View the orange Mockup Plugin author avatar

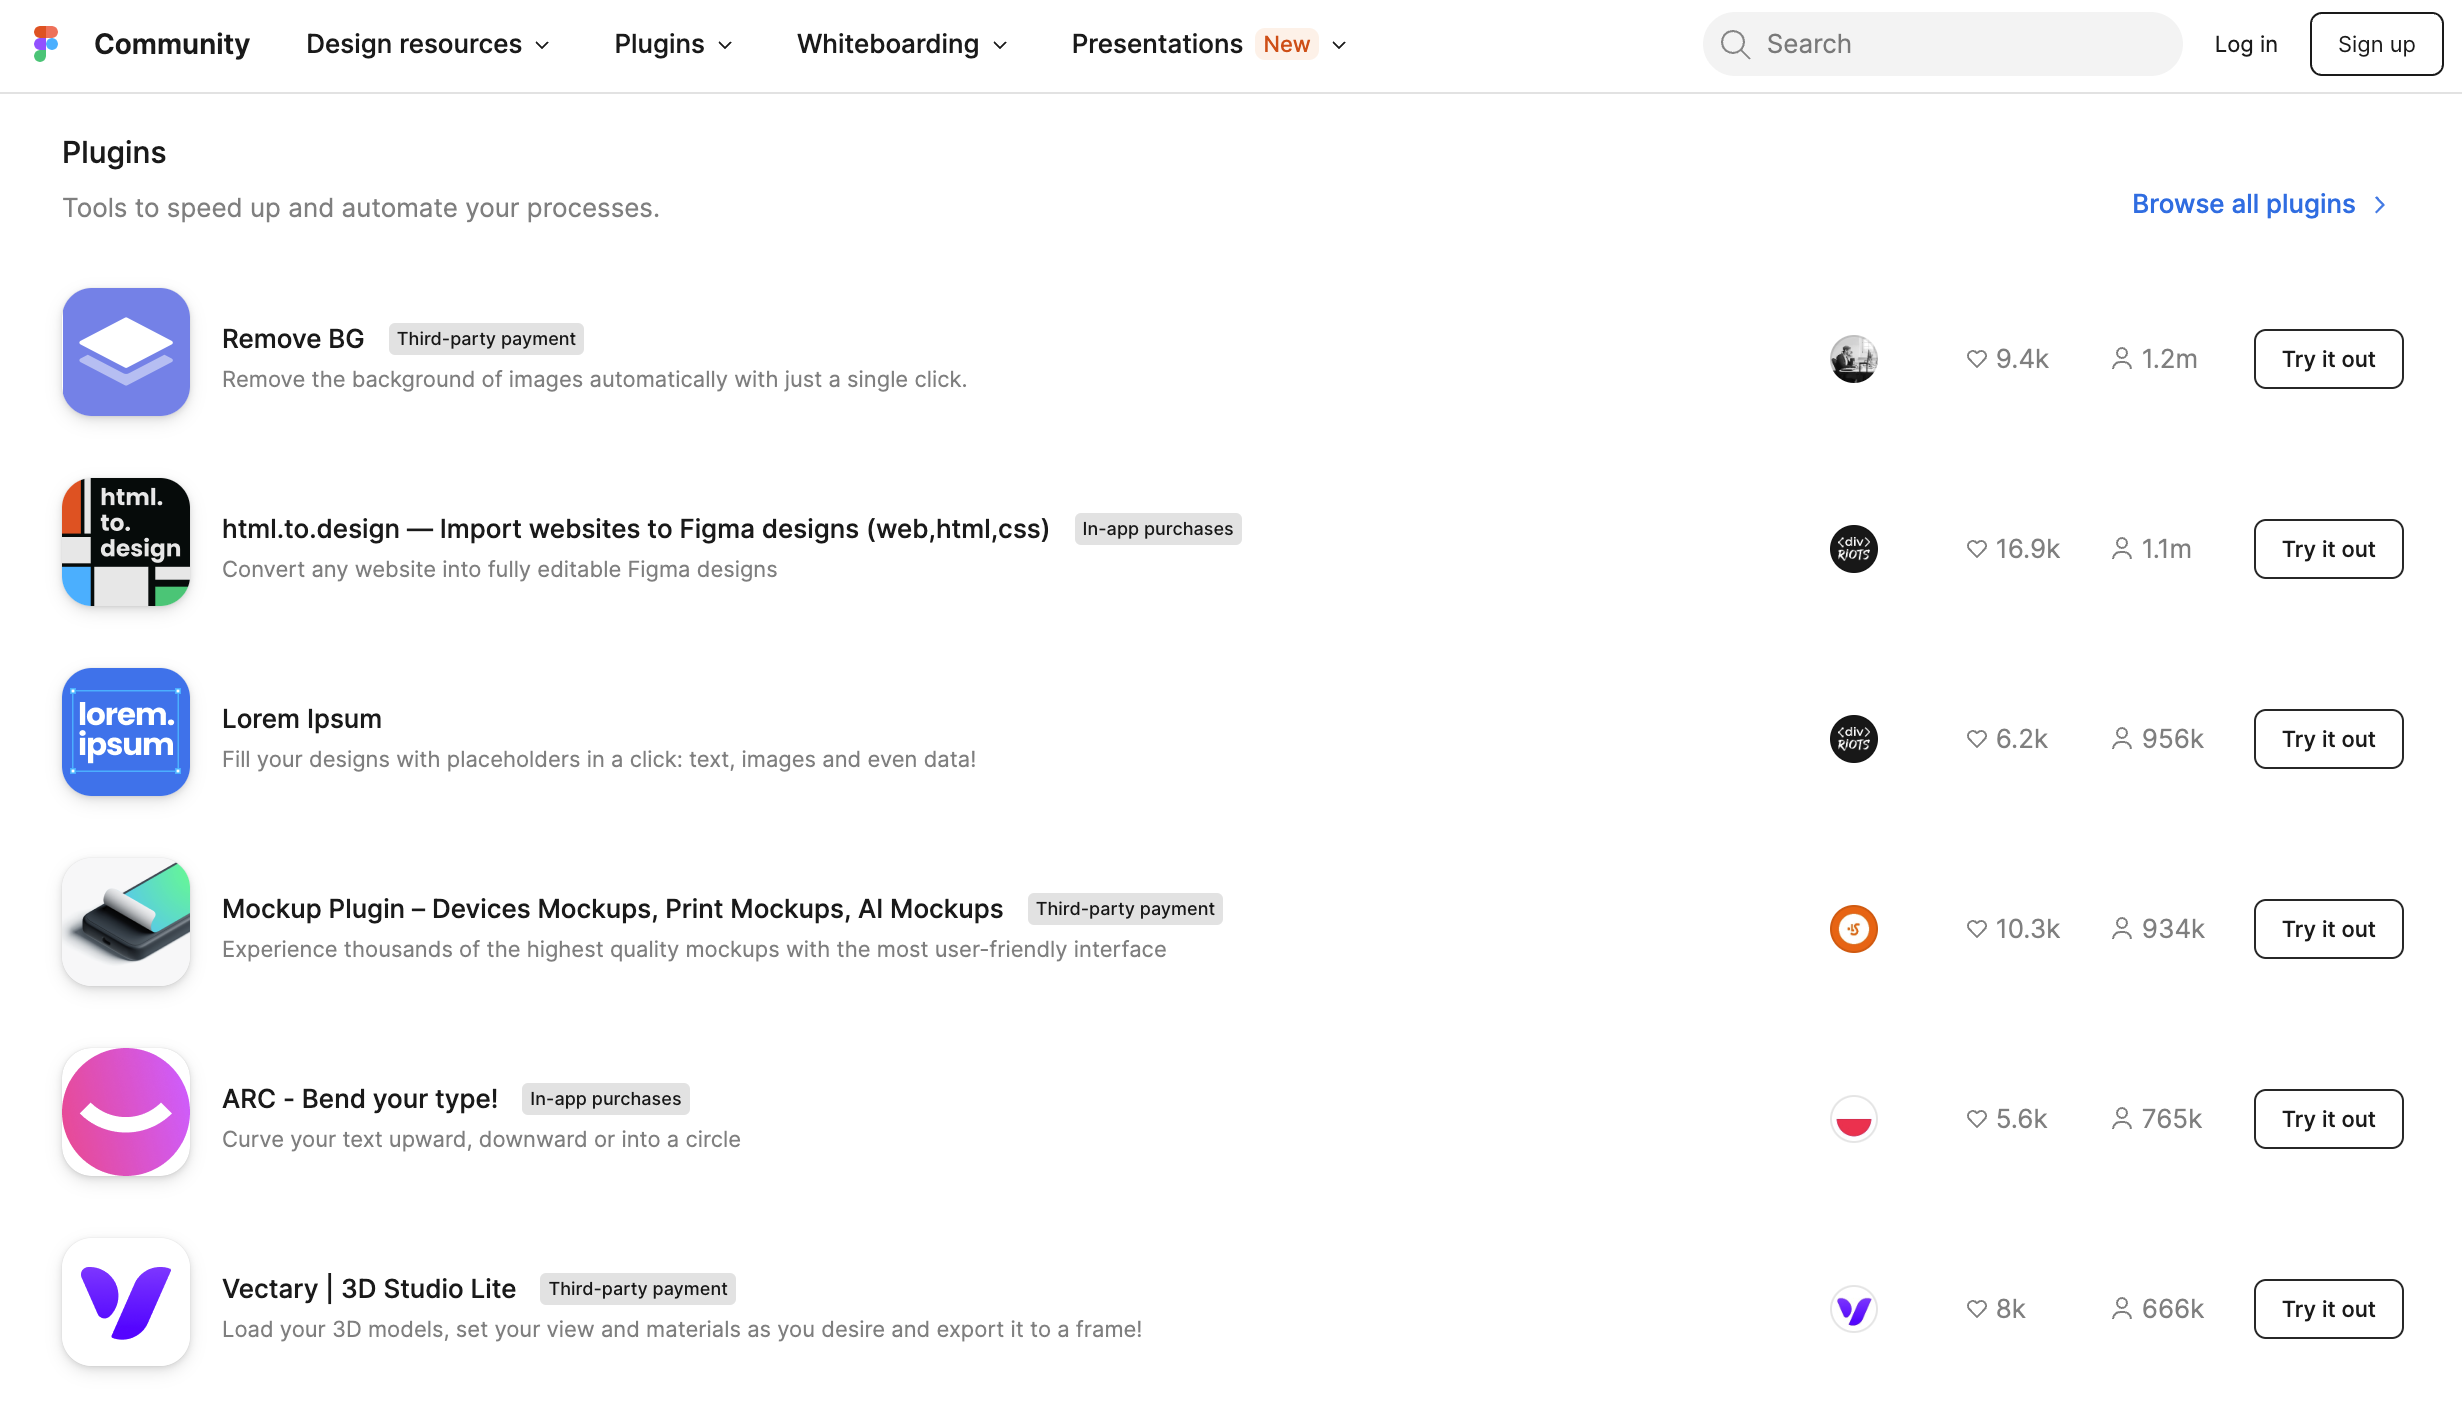click(x=1853, y=929)
